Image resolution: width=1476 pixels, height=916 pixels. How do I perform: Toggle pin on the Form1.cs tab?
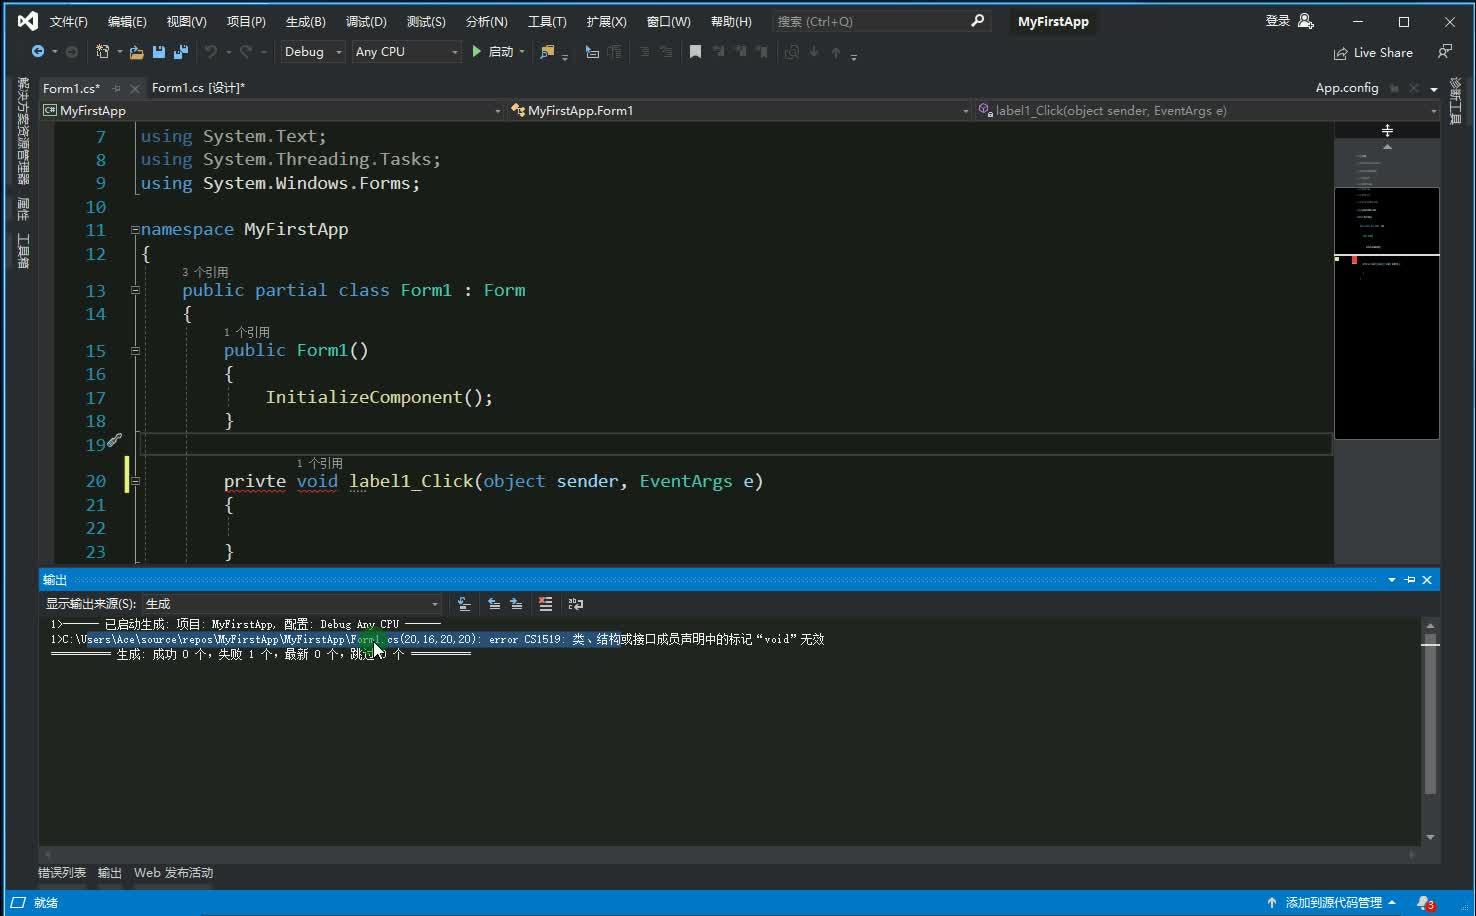[x=117, y=88]
